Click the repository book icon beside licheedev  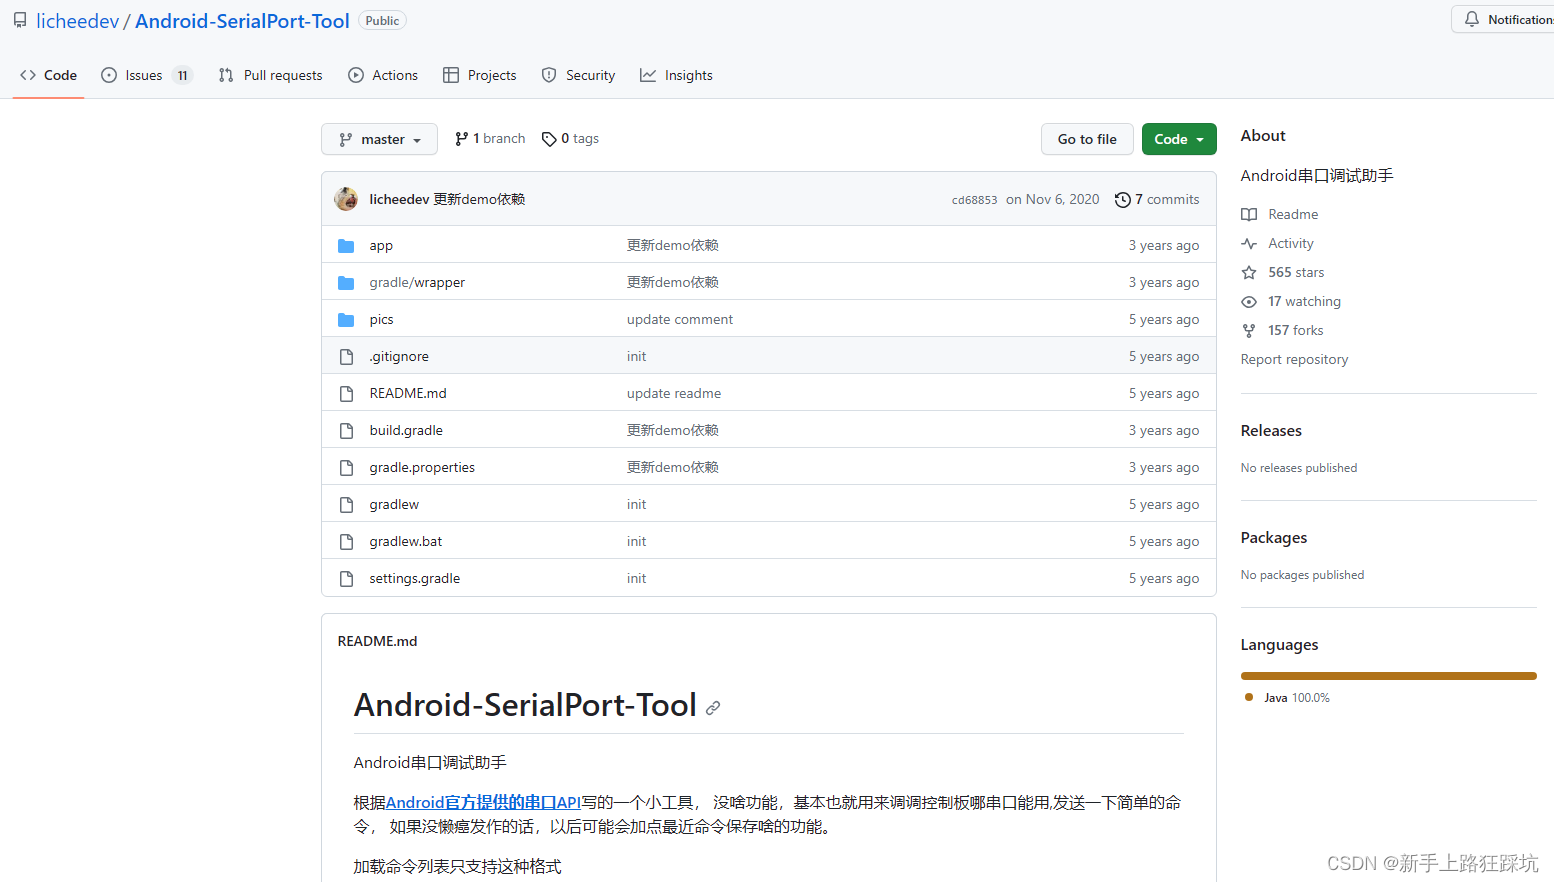pyautogui.click(x=20, y=20)
